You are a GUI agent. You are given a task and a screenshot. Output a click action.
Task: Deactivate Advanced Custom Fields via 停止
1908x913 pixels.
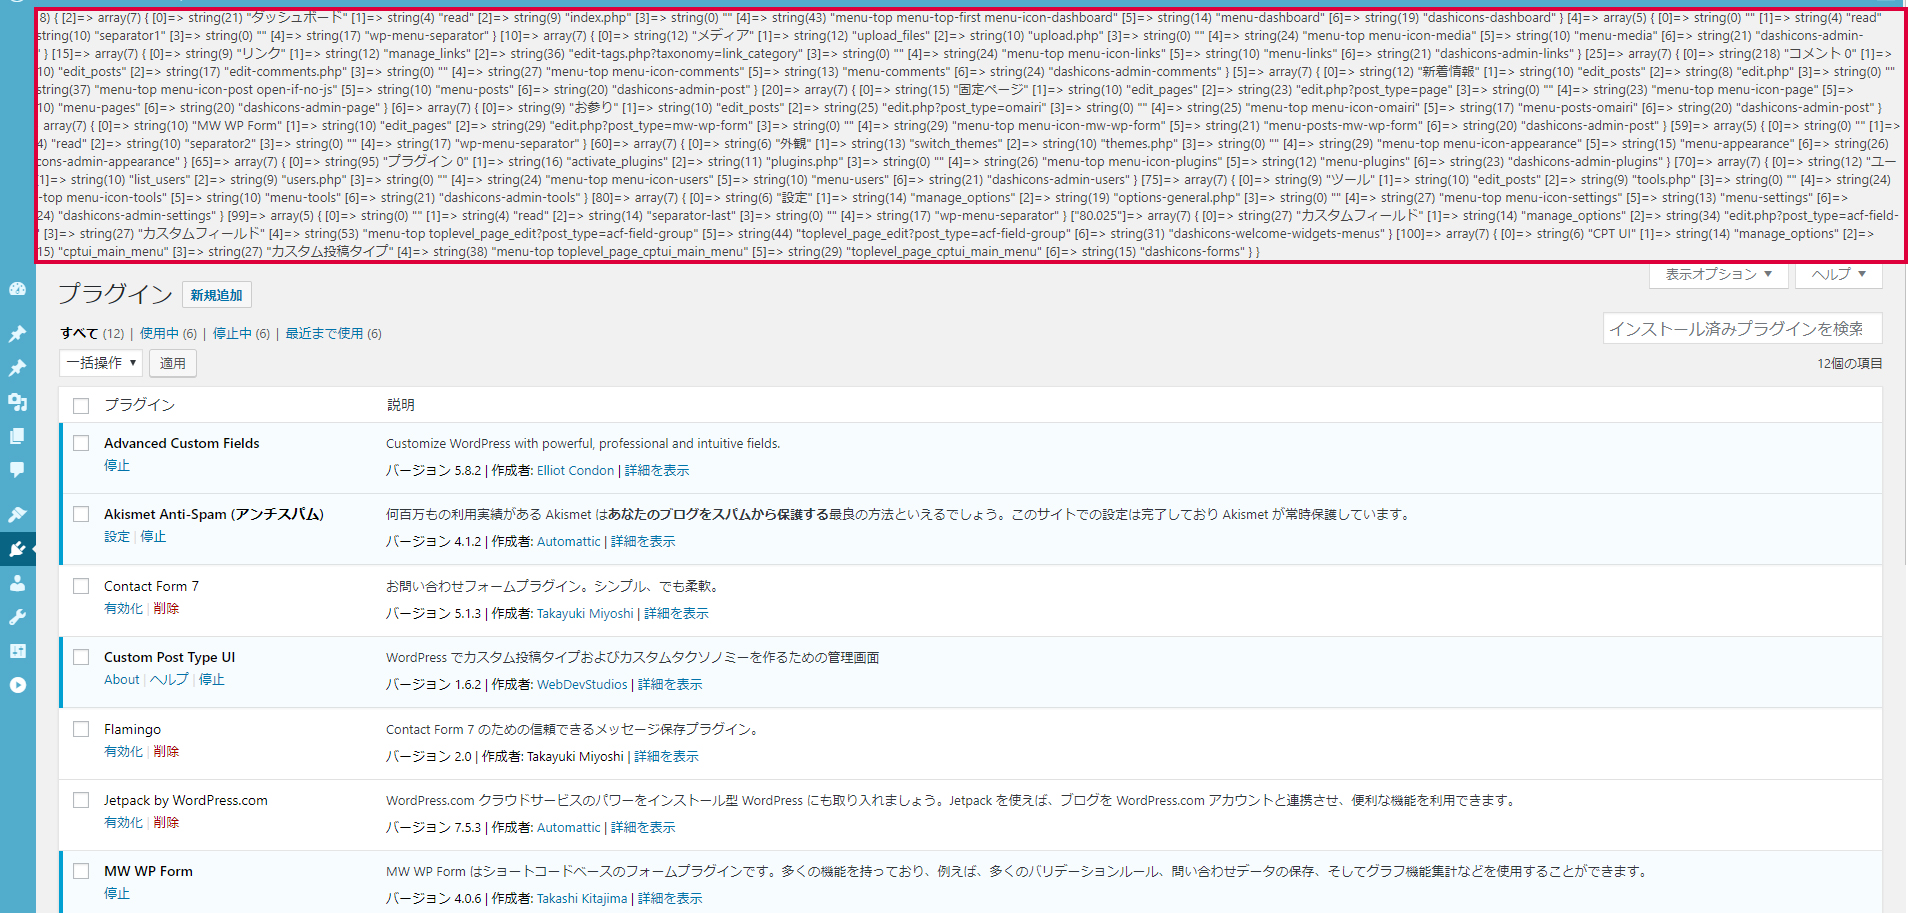[117, 466]
